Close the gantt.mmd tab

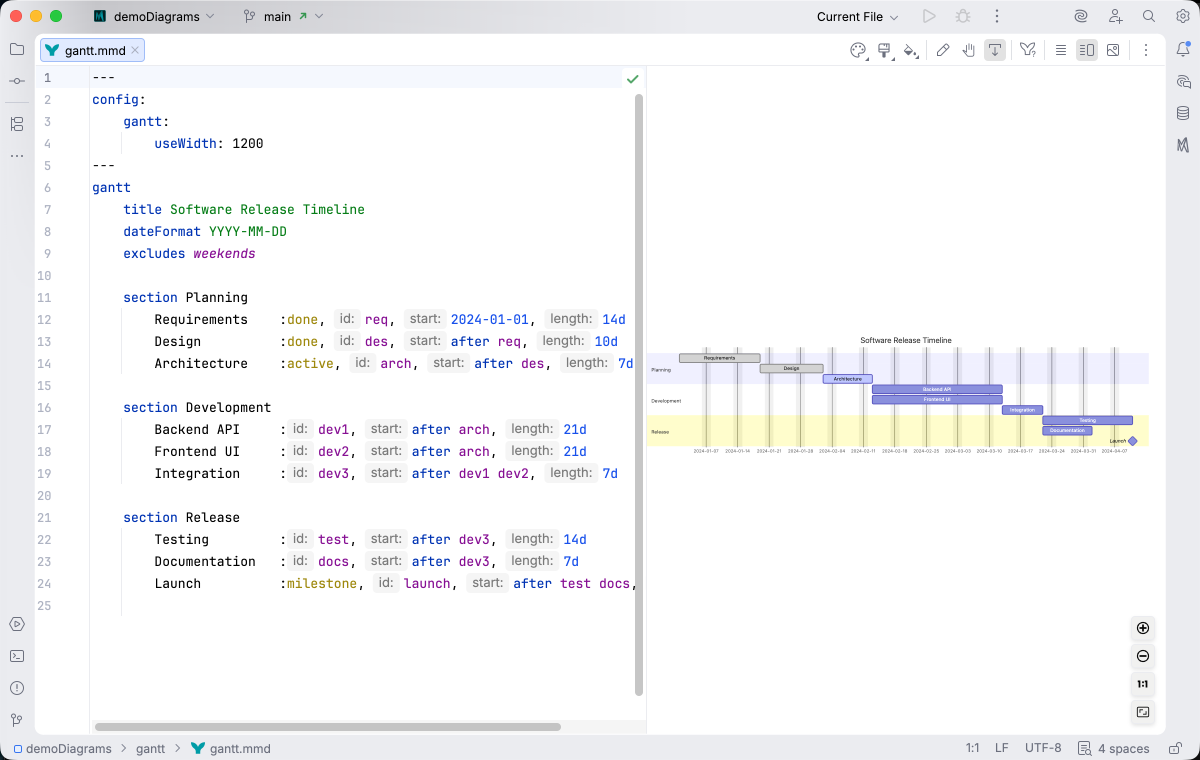point(135,50)
